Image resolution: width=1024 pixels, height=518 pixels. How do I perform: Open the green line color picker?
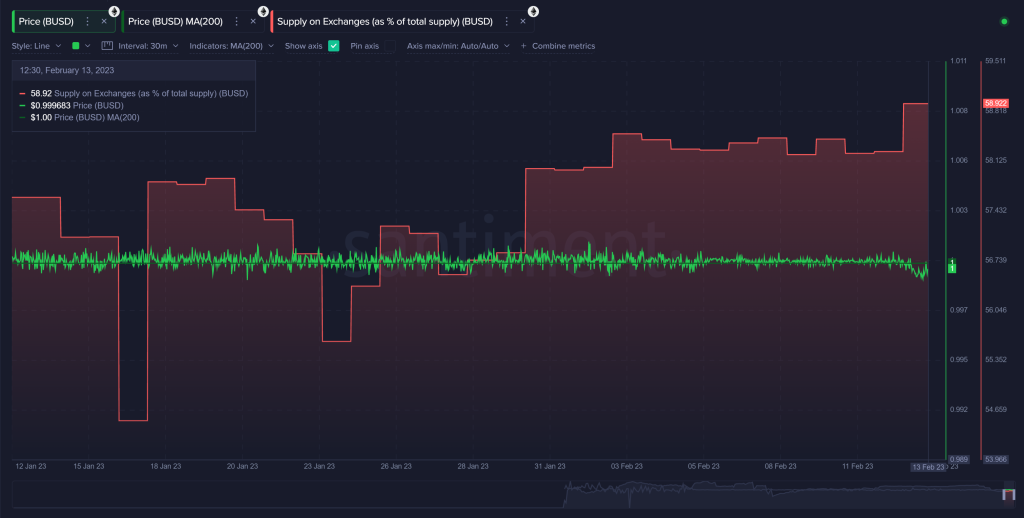tap(81, 46)
